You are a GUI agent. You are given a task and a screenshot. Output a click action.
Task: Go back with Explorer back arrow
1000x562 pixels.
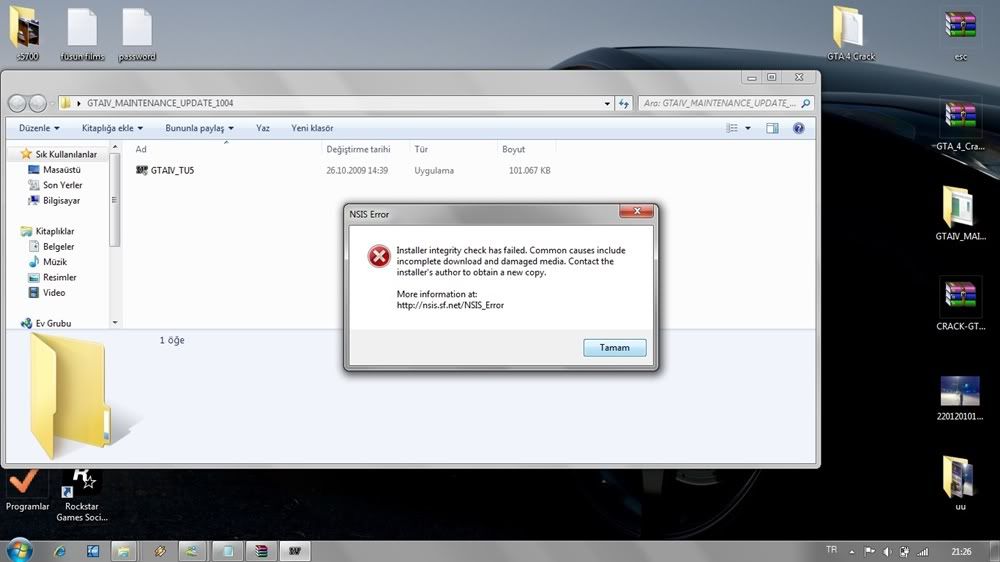[x=18, y=103]
